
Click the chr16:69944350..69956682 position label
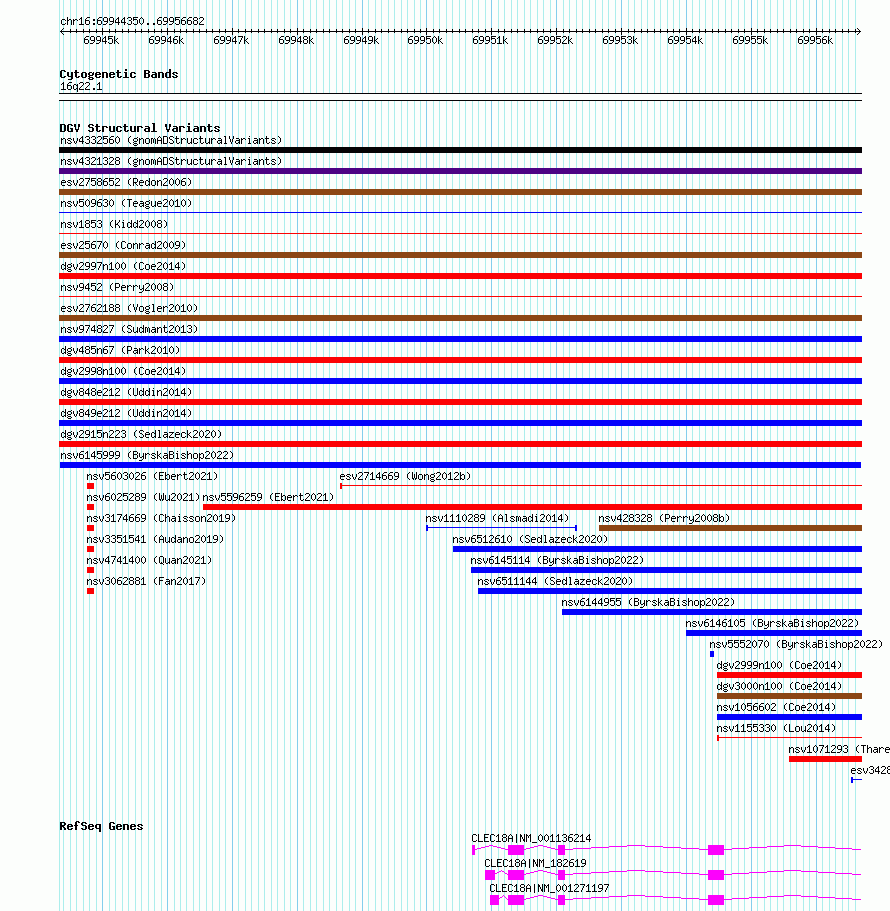132,21
